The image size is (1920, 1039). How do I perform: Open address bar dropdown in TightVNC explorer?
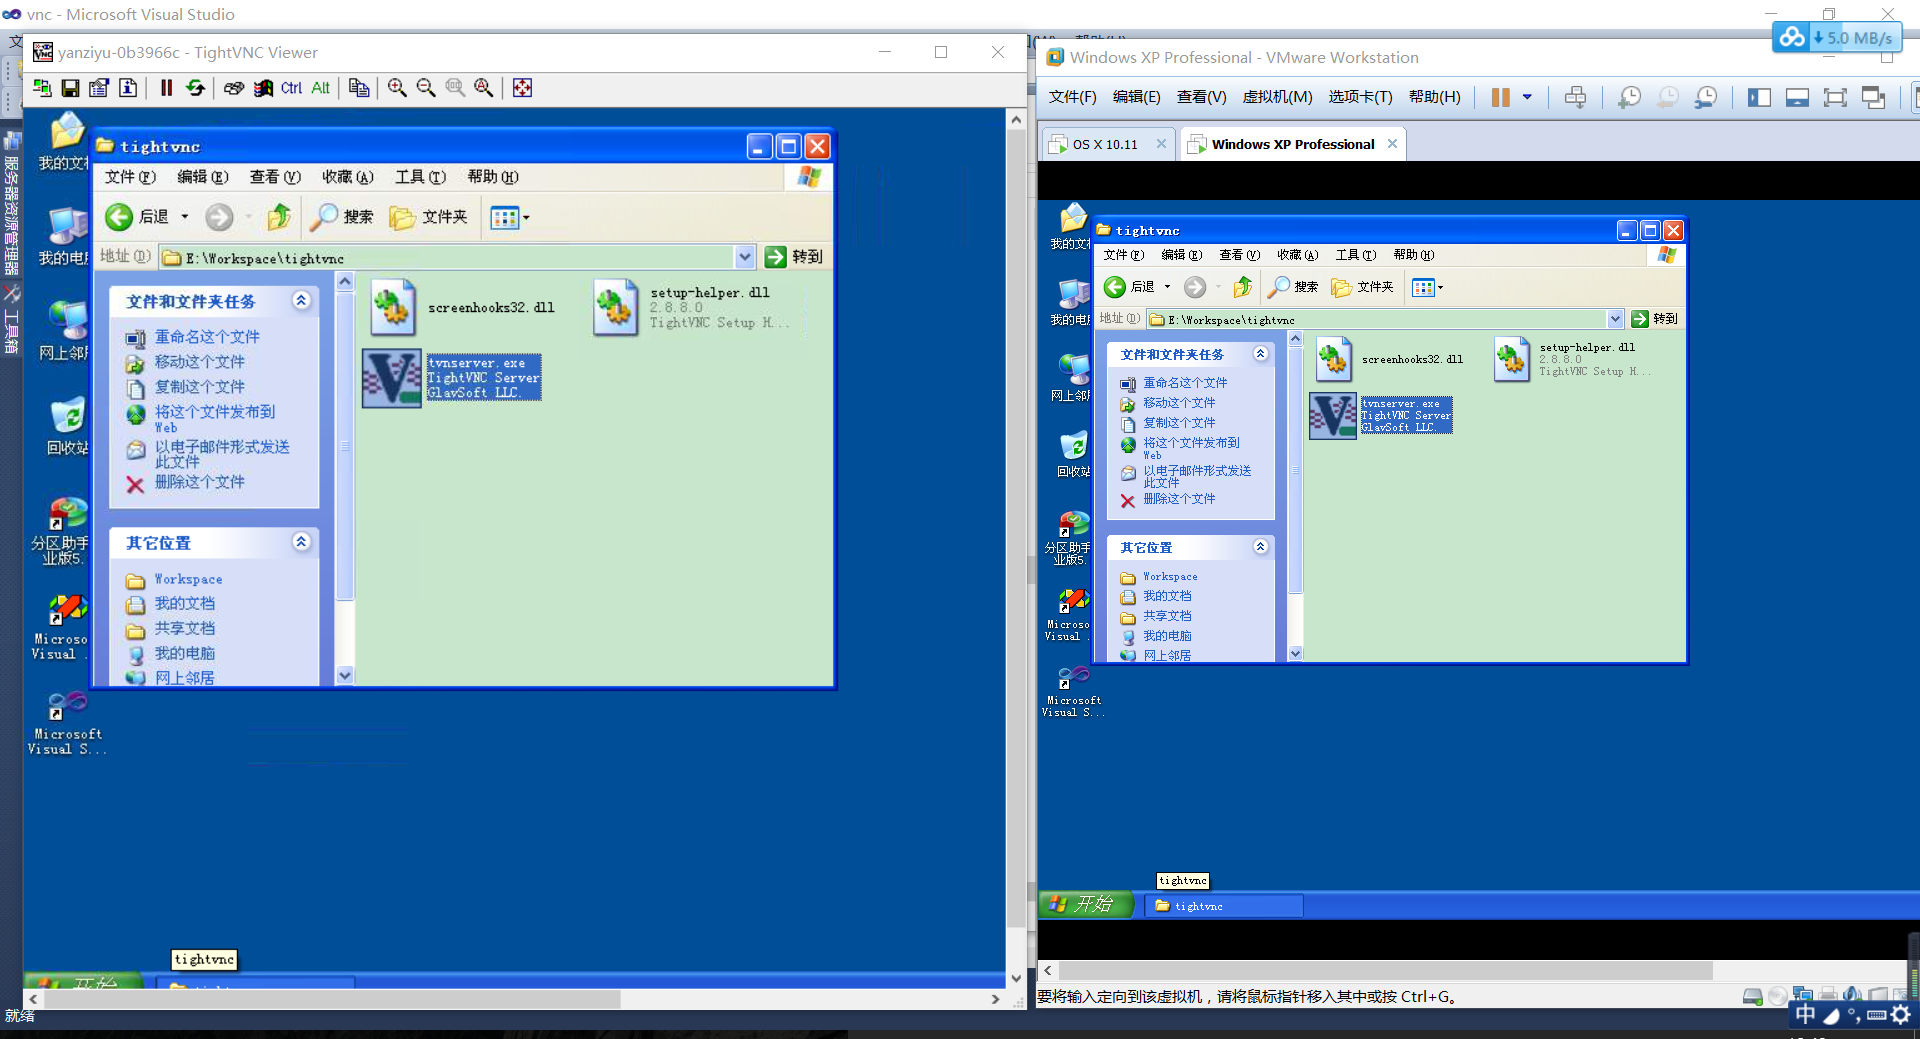pos(745,257)
